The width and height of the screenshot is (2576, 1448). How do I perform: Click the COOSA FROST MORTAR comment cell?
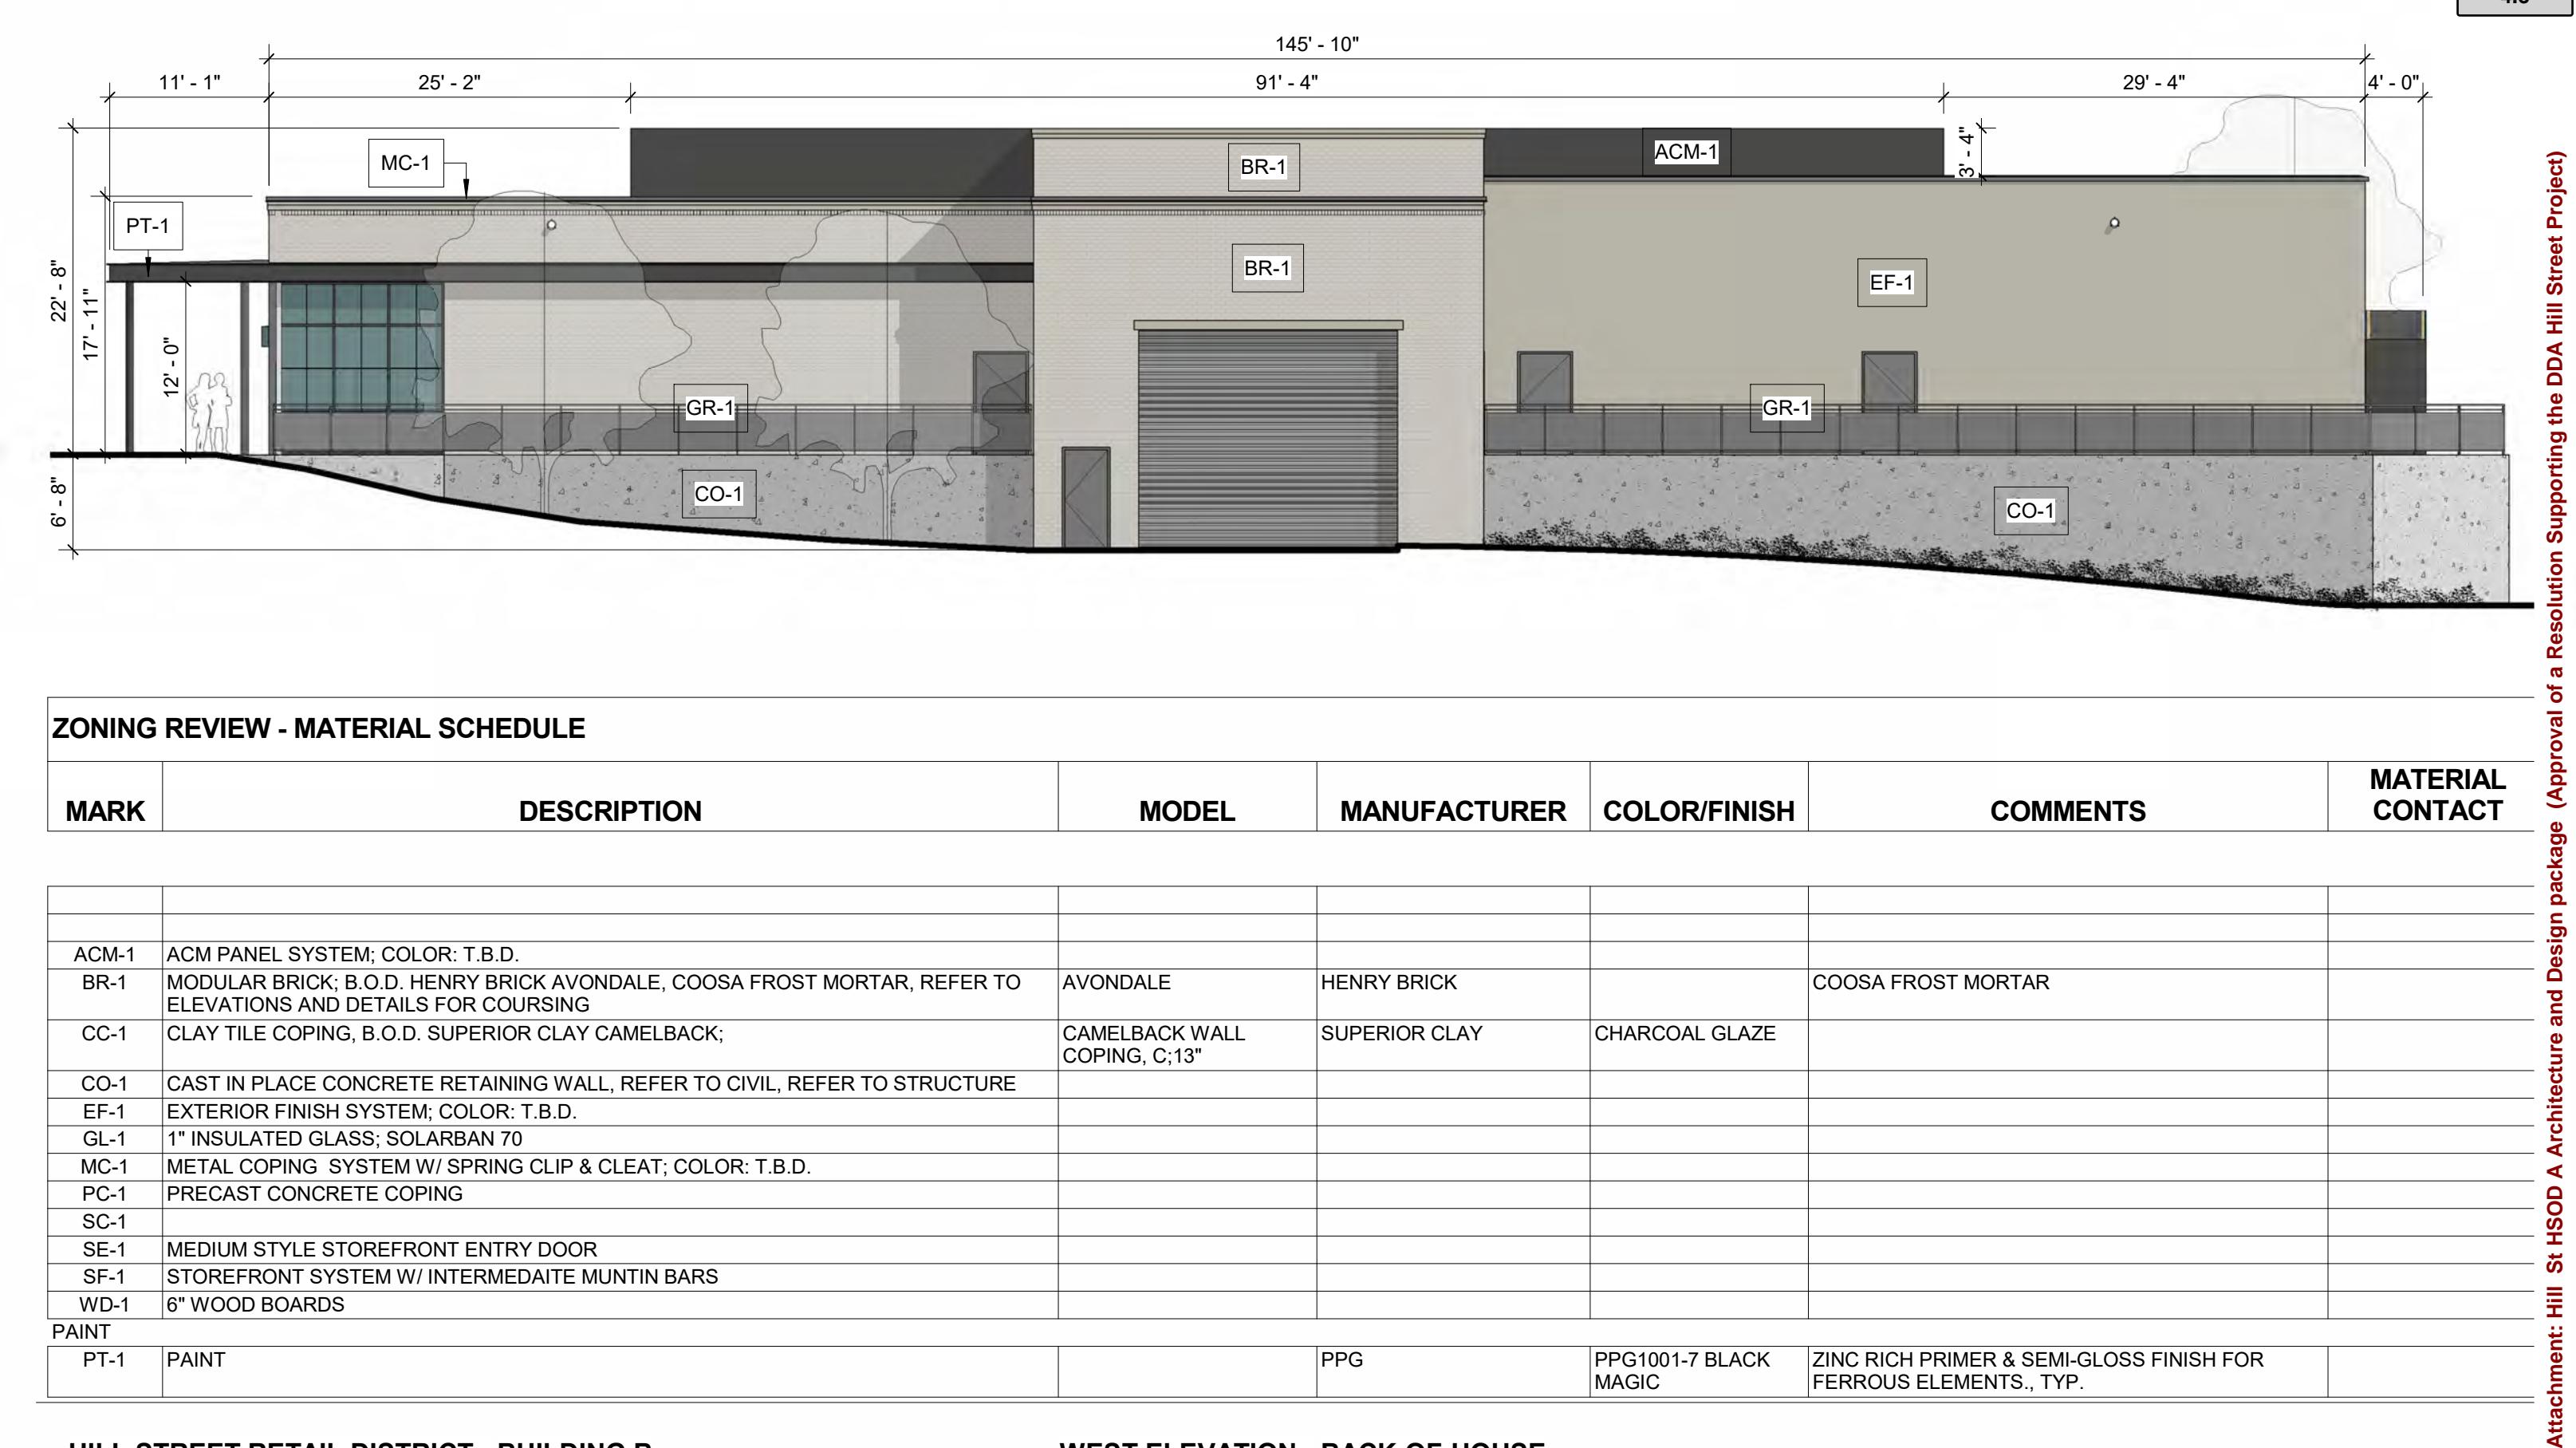tap(1930, 983)
